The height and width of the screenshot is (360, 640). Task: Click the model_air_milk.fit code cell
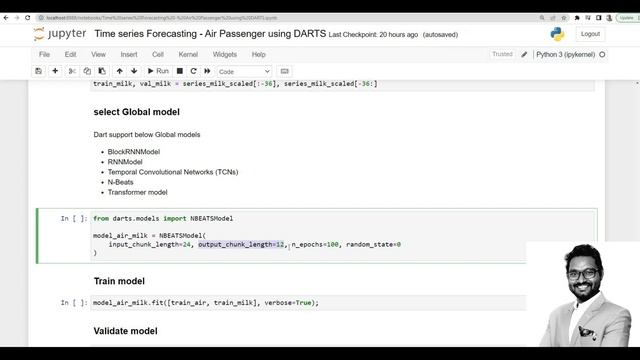tap(309, 303)
